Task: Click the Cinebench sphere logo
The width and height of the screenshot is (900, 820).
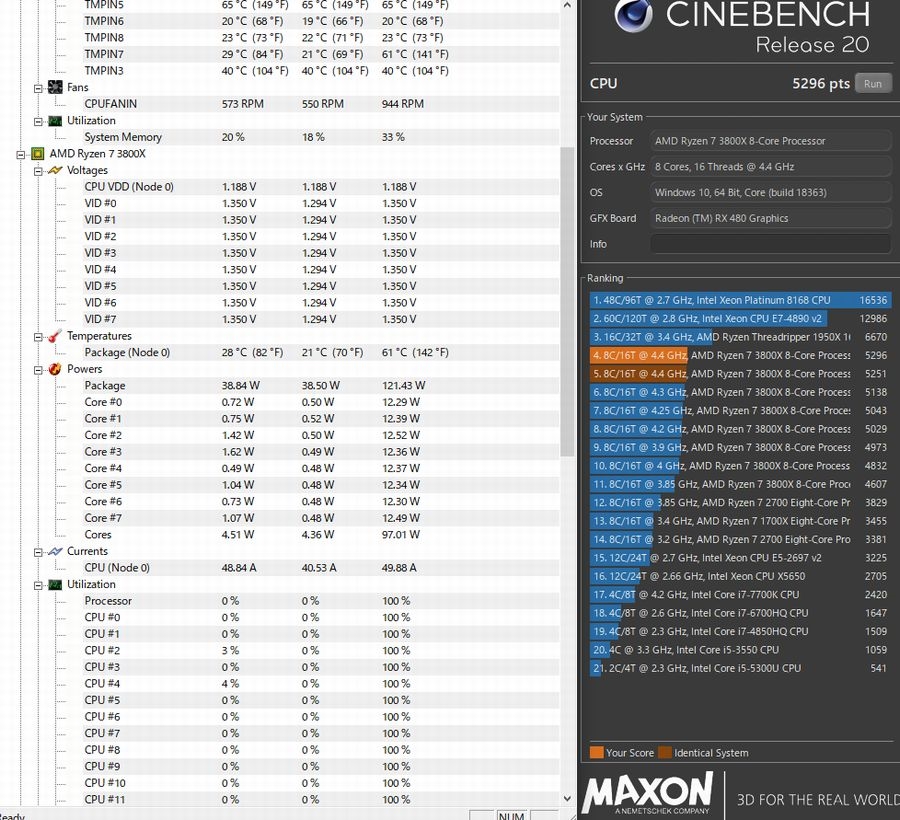Action: (634, 15)
